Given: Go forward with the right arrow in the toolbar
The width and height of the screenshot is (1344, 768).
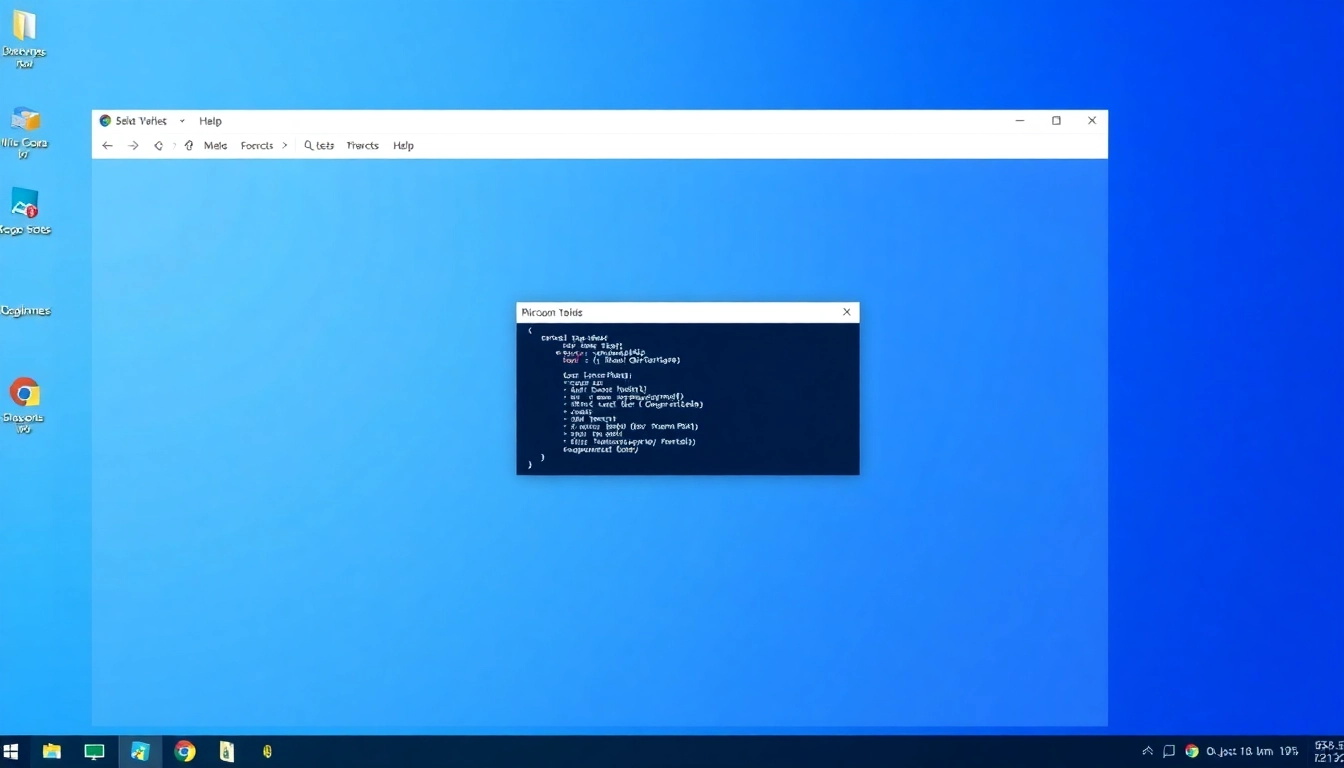Looking at the screenshot, I should point(133,146).
